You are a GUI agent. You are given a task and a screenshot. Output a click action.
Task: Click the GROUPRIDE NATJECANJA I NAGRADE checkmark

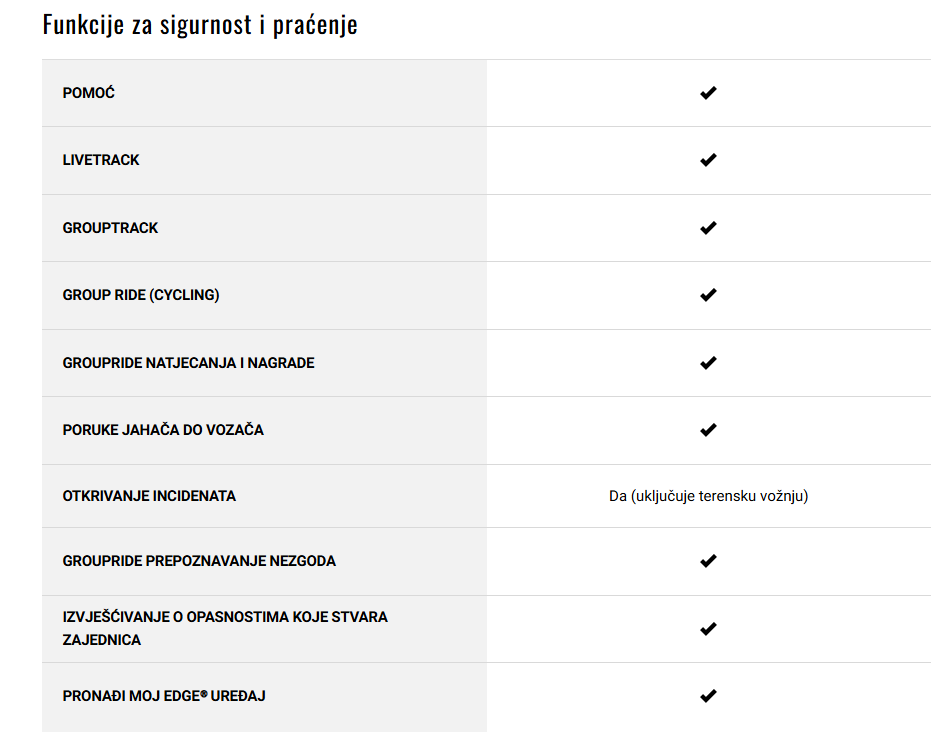pos(708,363)
